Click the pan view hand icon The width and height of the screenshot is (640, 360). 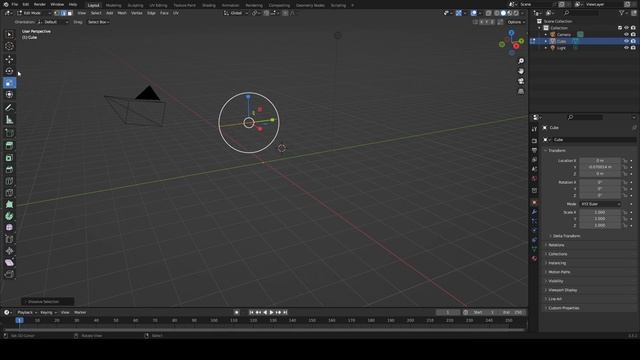pyautogui.click(x=521, y=71)
